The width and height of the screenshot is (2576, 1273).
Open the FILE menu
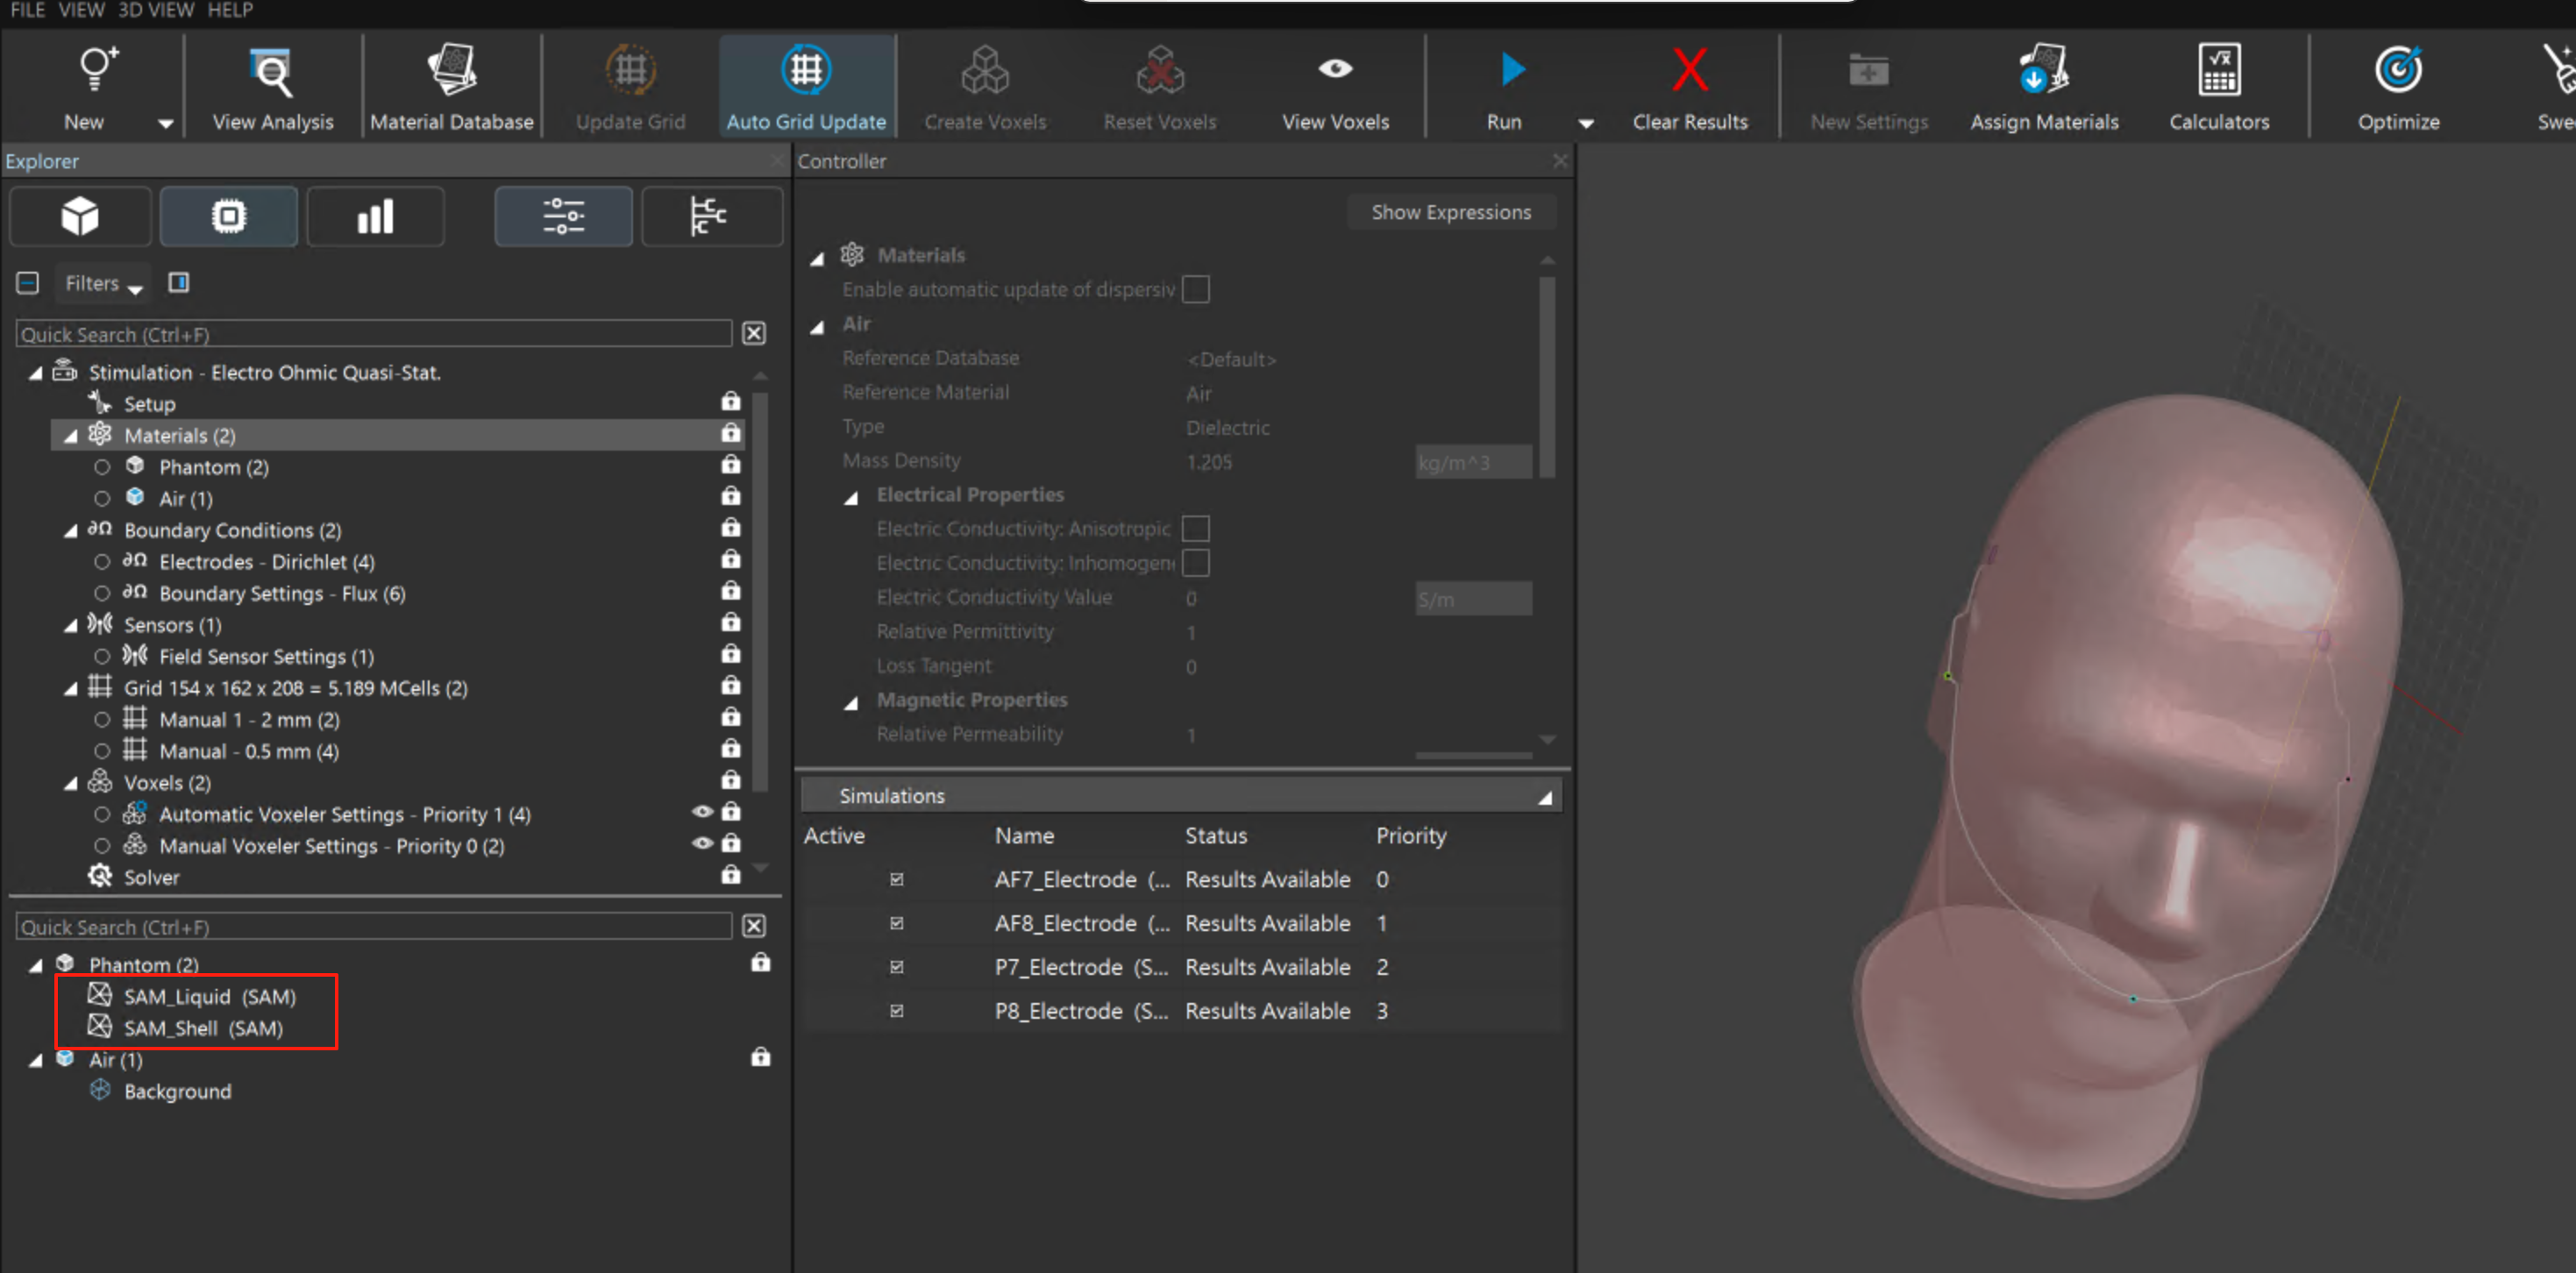[x=27, y=10]
